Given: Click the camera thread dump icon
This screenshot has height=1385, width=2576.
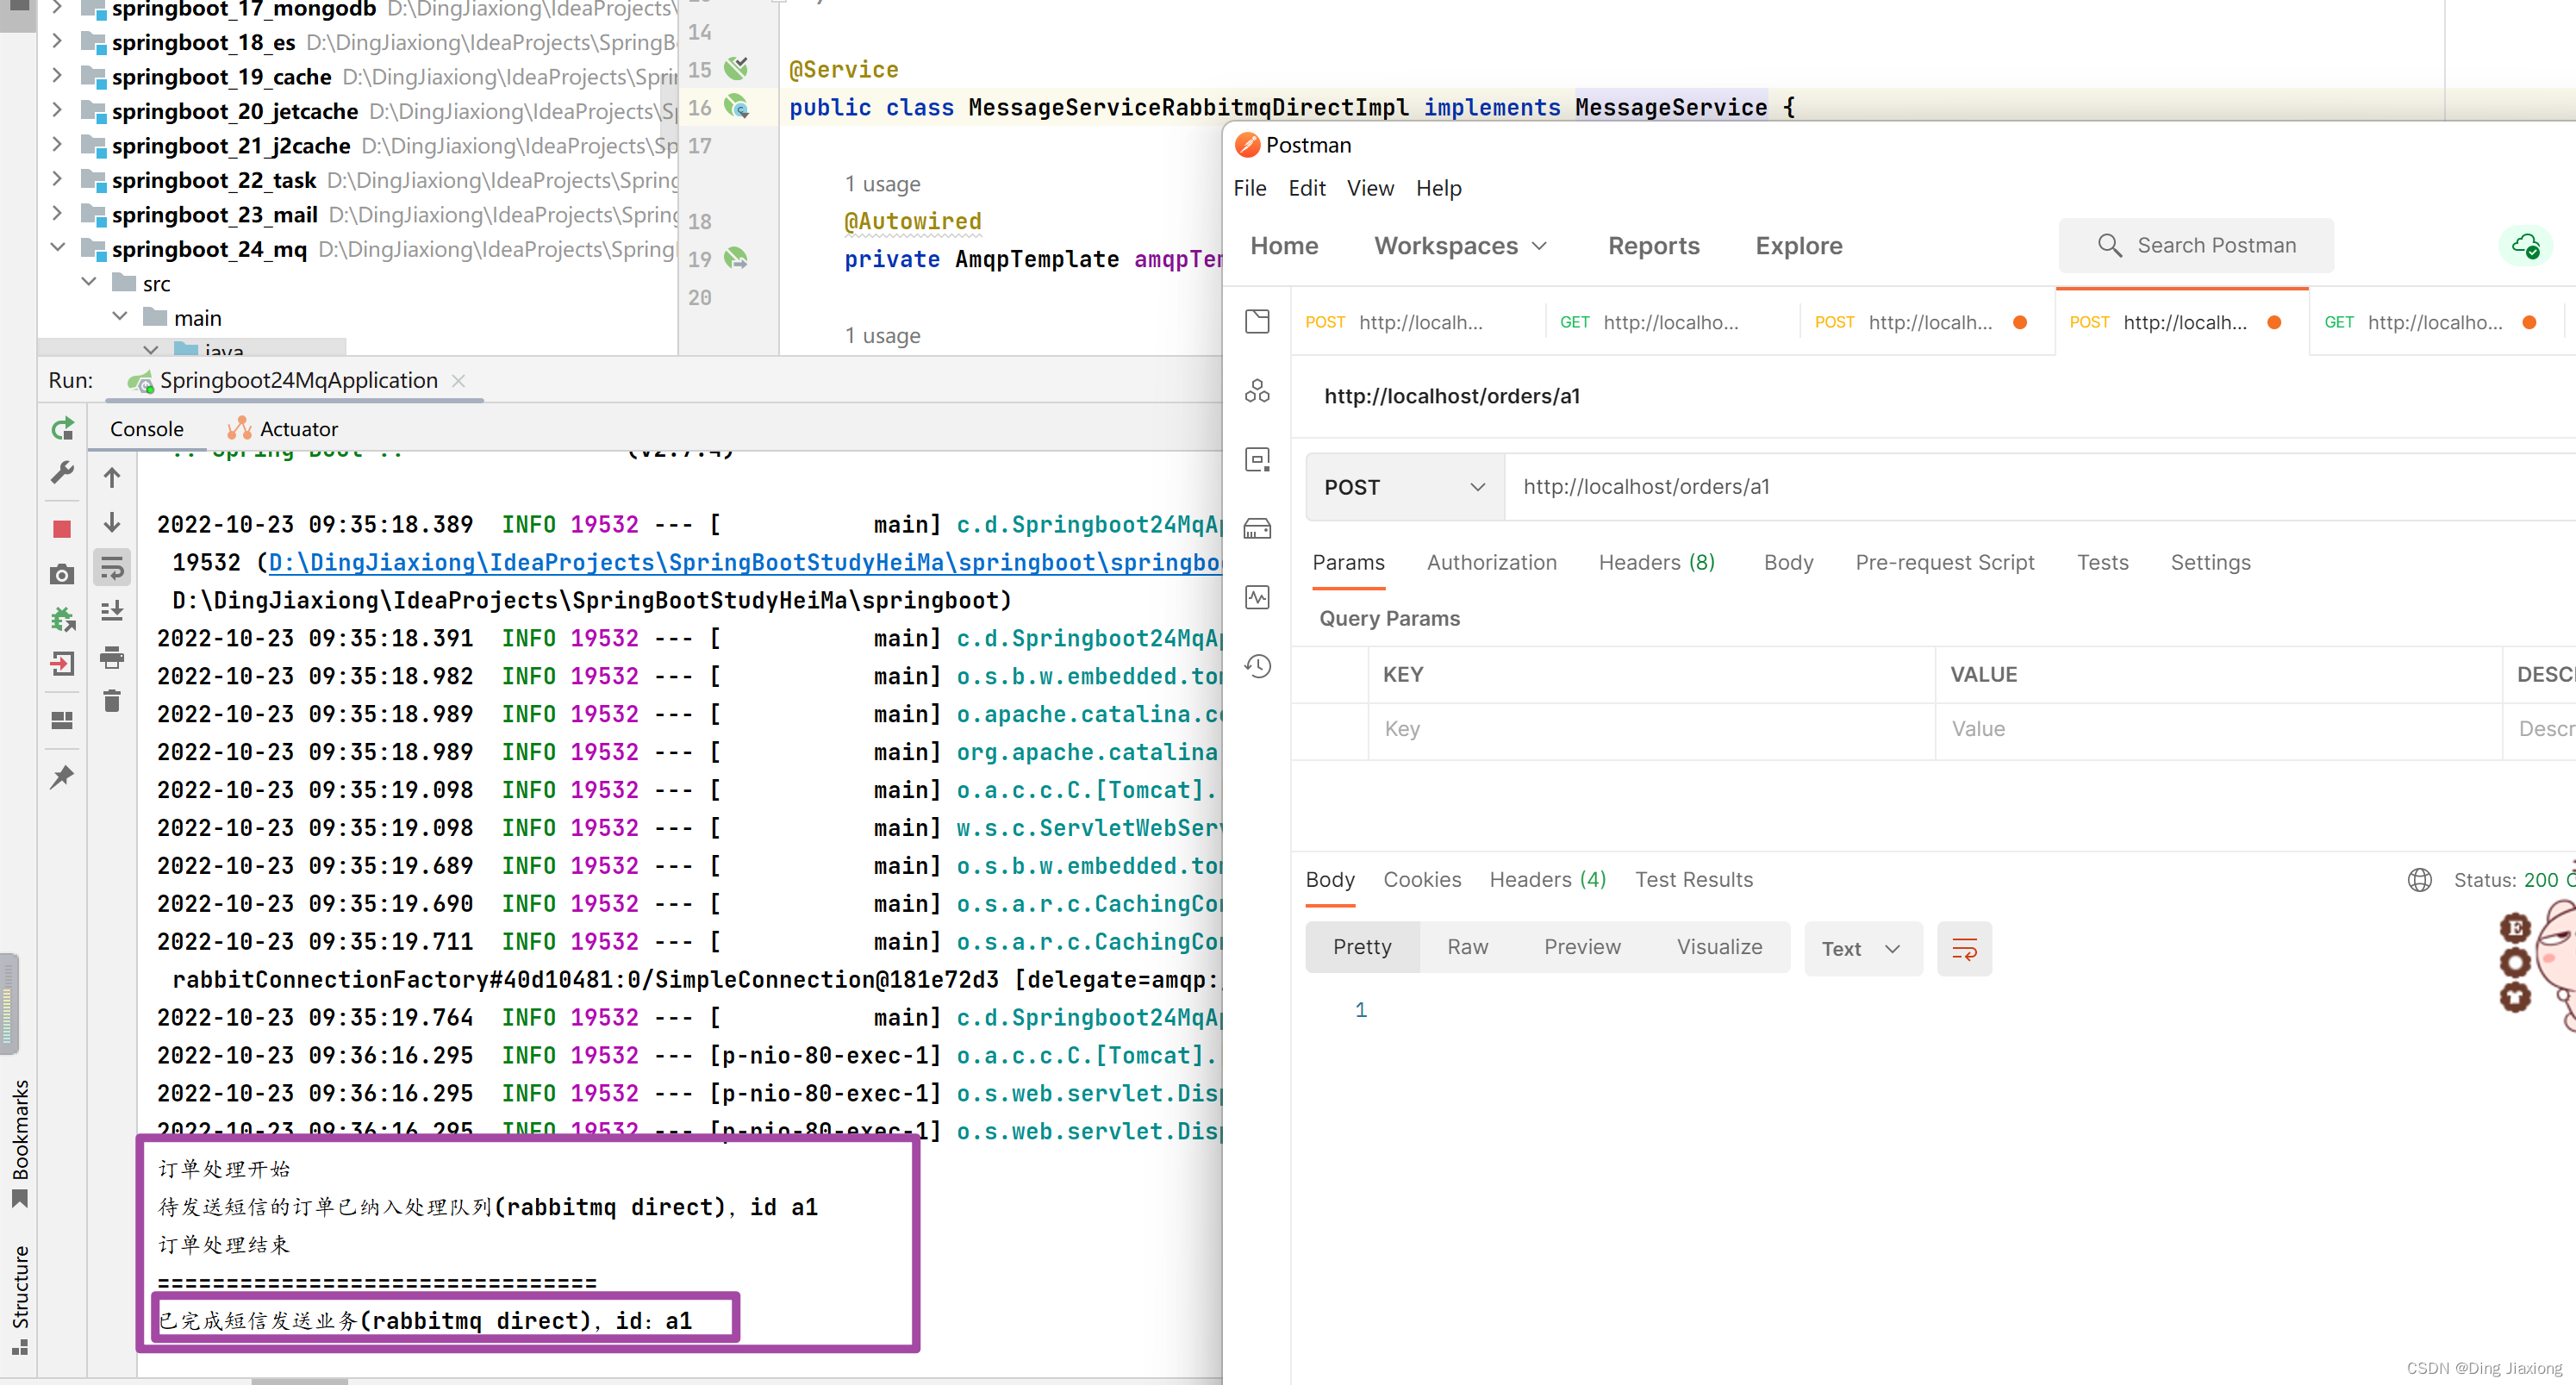Looking at the screenshot, I should click(62, 574).
